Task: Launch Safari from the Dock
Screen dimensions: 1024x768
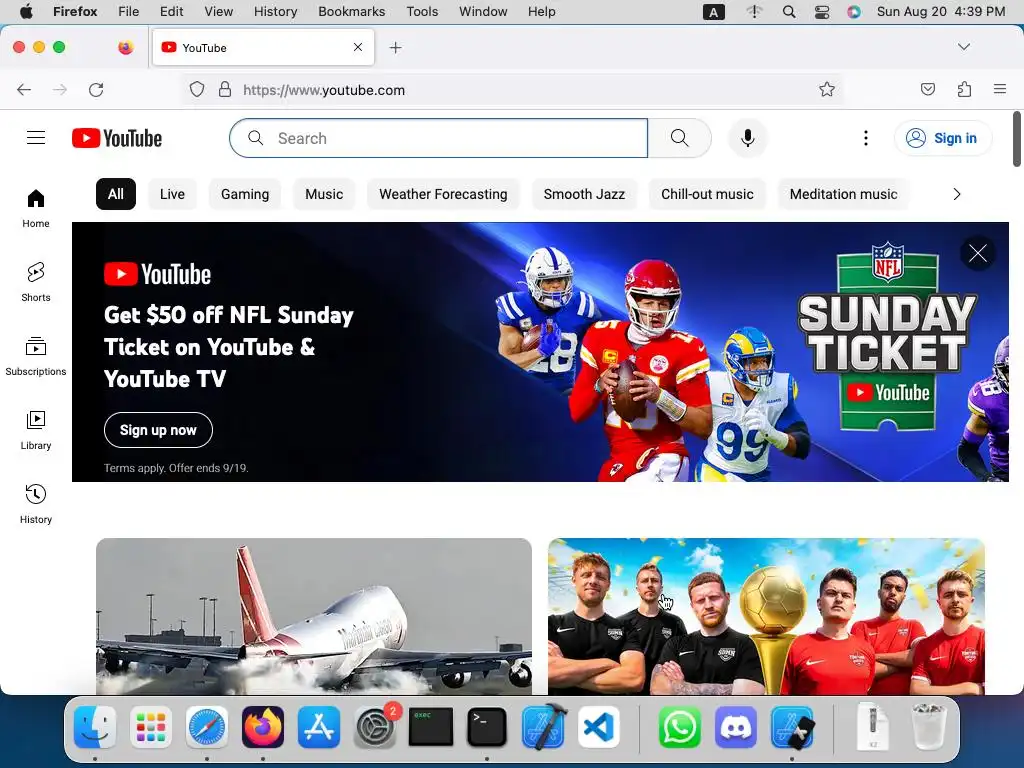Action: coord(207,727)
